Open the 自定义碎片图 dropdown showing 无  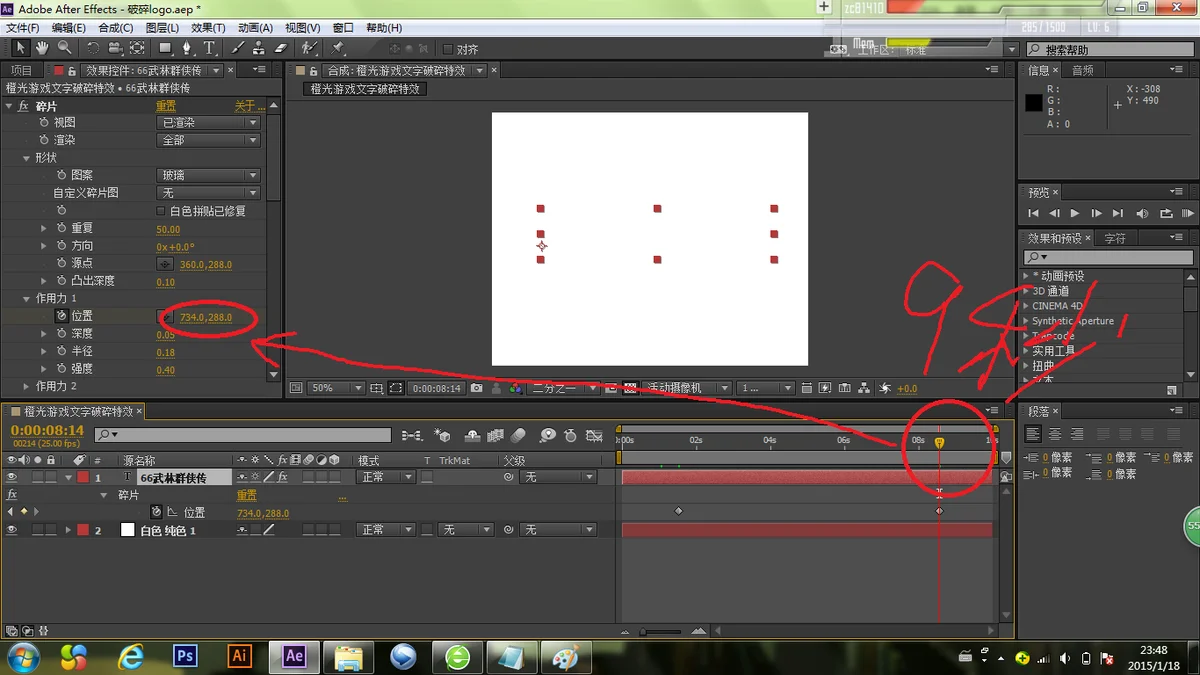[x=209, y=193]
